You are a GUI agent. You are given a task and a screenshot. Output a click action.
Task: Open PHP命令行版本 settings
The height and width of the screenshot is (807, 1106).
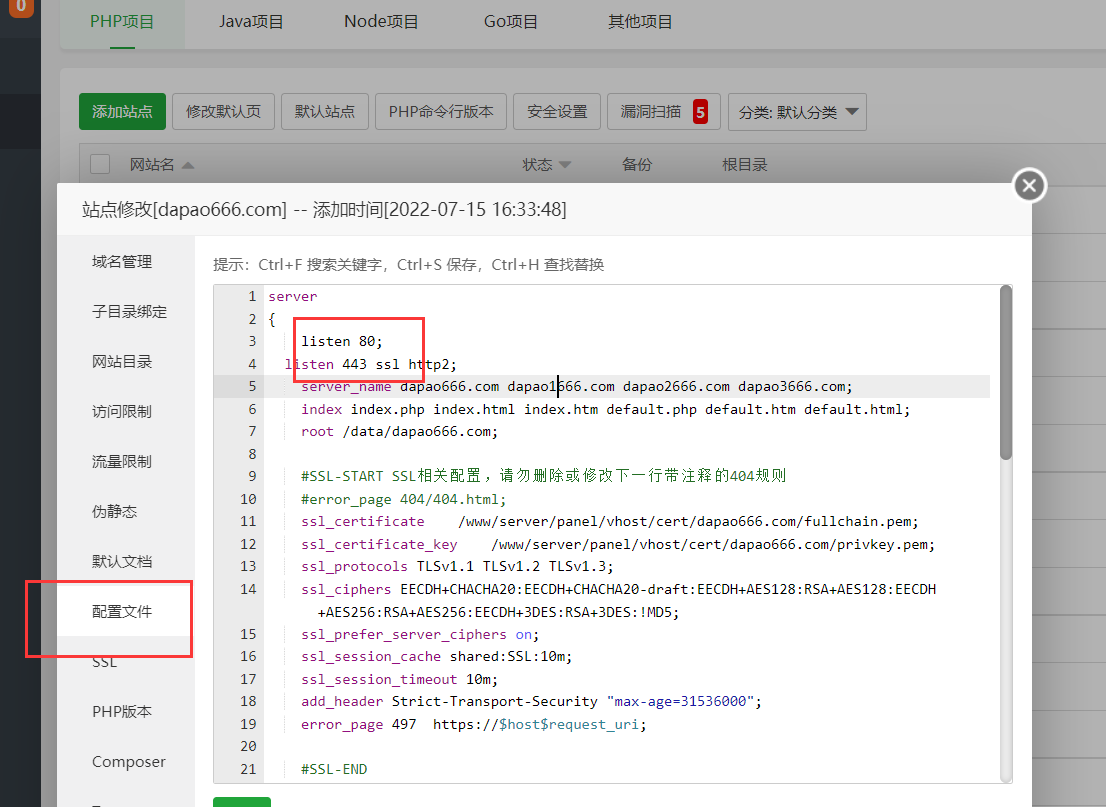tap(440, 111)
